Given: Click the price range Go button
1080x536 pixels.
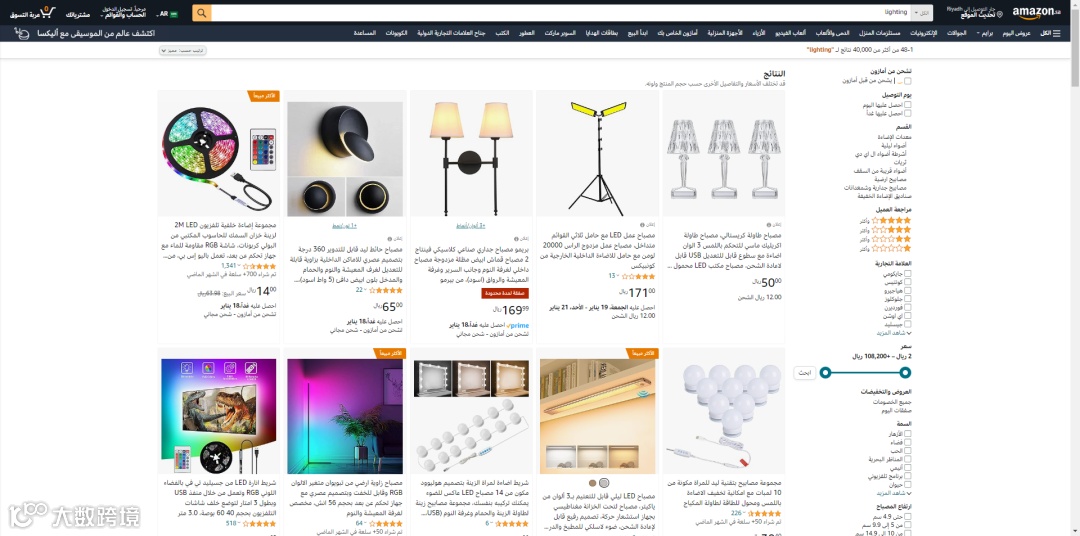Looking at the screenshot, I should 804,373.
